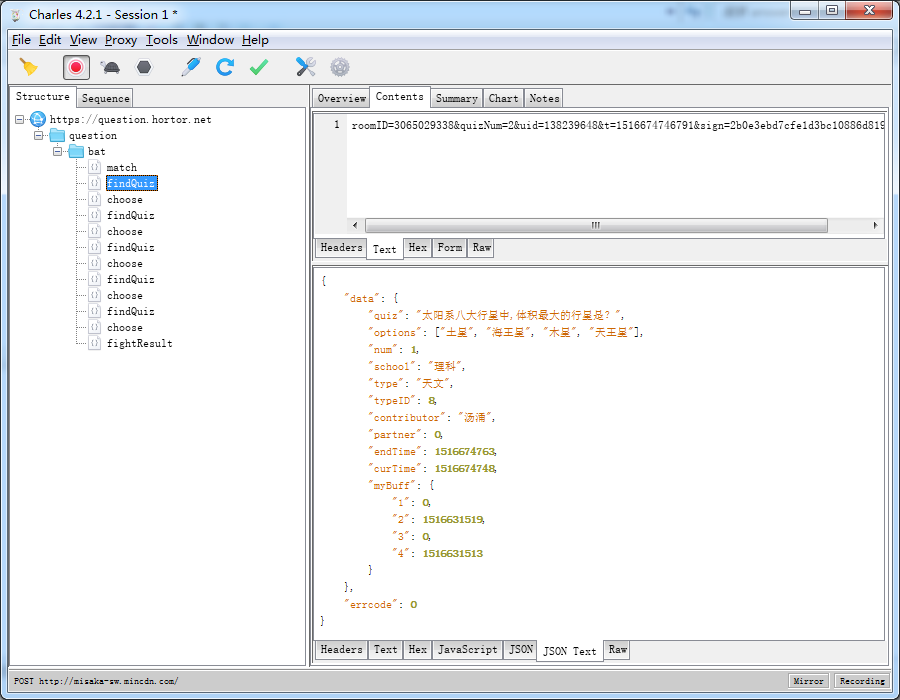Select the match request in tree
The height and width of the screenshot is (700, 900).
(x=122, y=168)
